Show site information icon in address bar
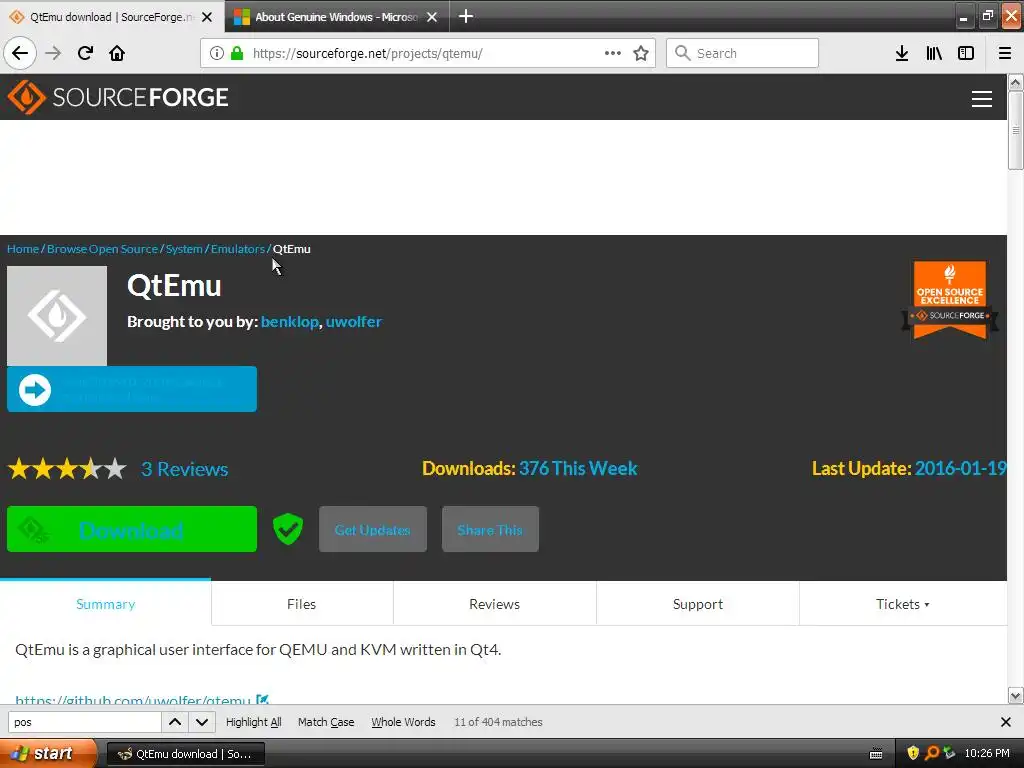 click(x=217, y=53)
